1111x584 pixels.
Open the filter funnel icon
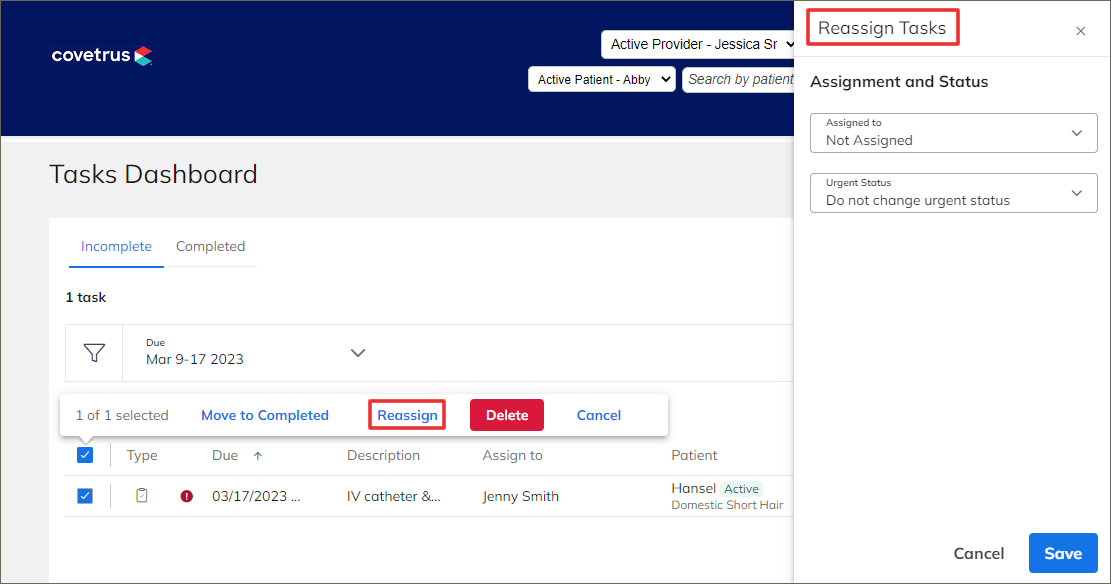94,352
